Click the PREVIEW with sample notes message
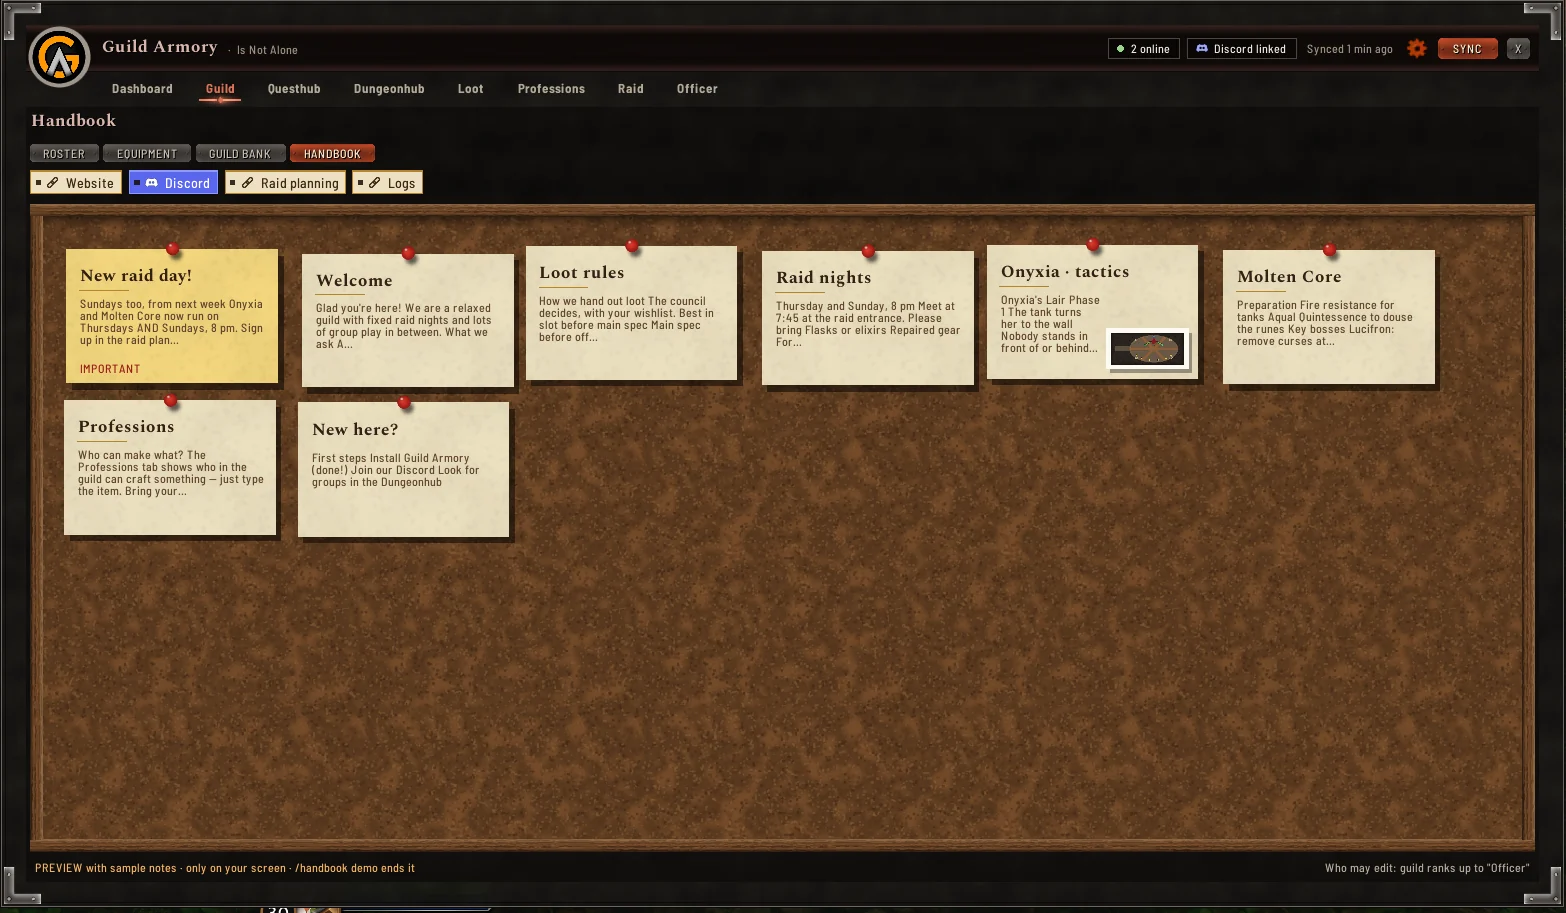This screenshot has width=1566, height=913. pyautogui.click(x=225, y=868)
